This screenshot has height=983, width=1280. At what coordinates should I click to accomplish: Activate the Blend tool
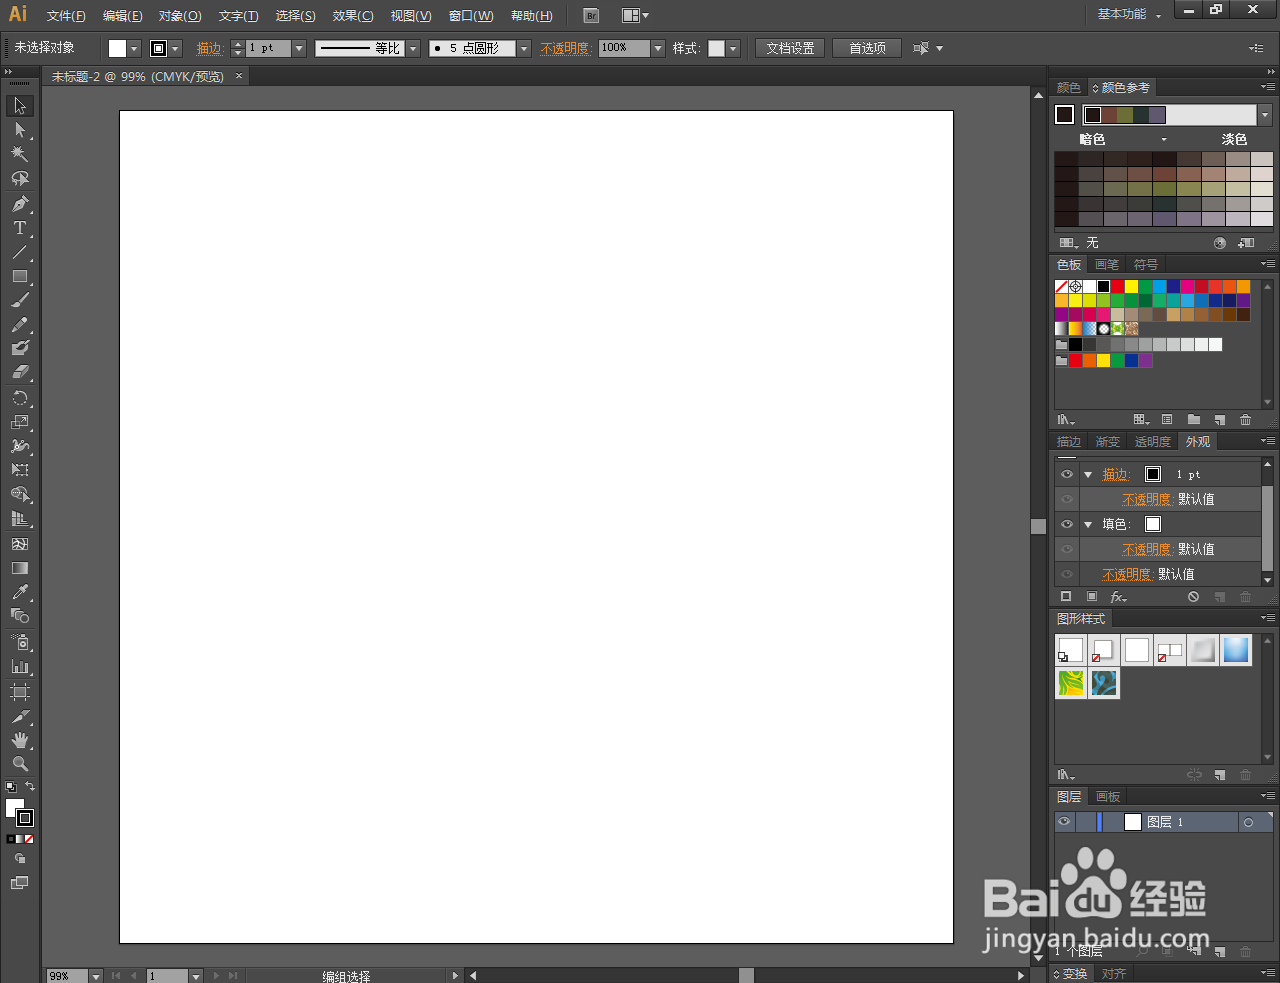pos(19,616)
